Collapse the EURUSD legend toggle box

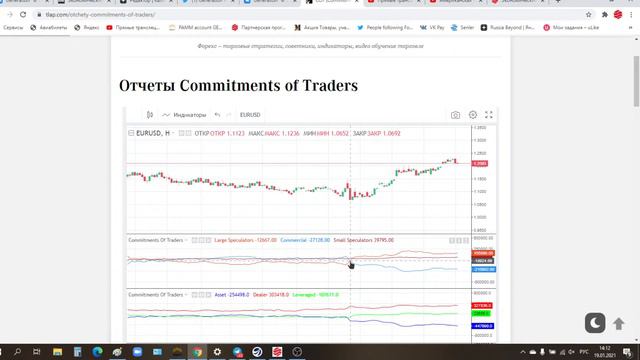pos(131,133)
